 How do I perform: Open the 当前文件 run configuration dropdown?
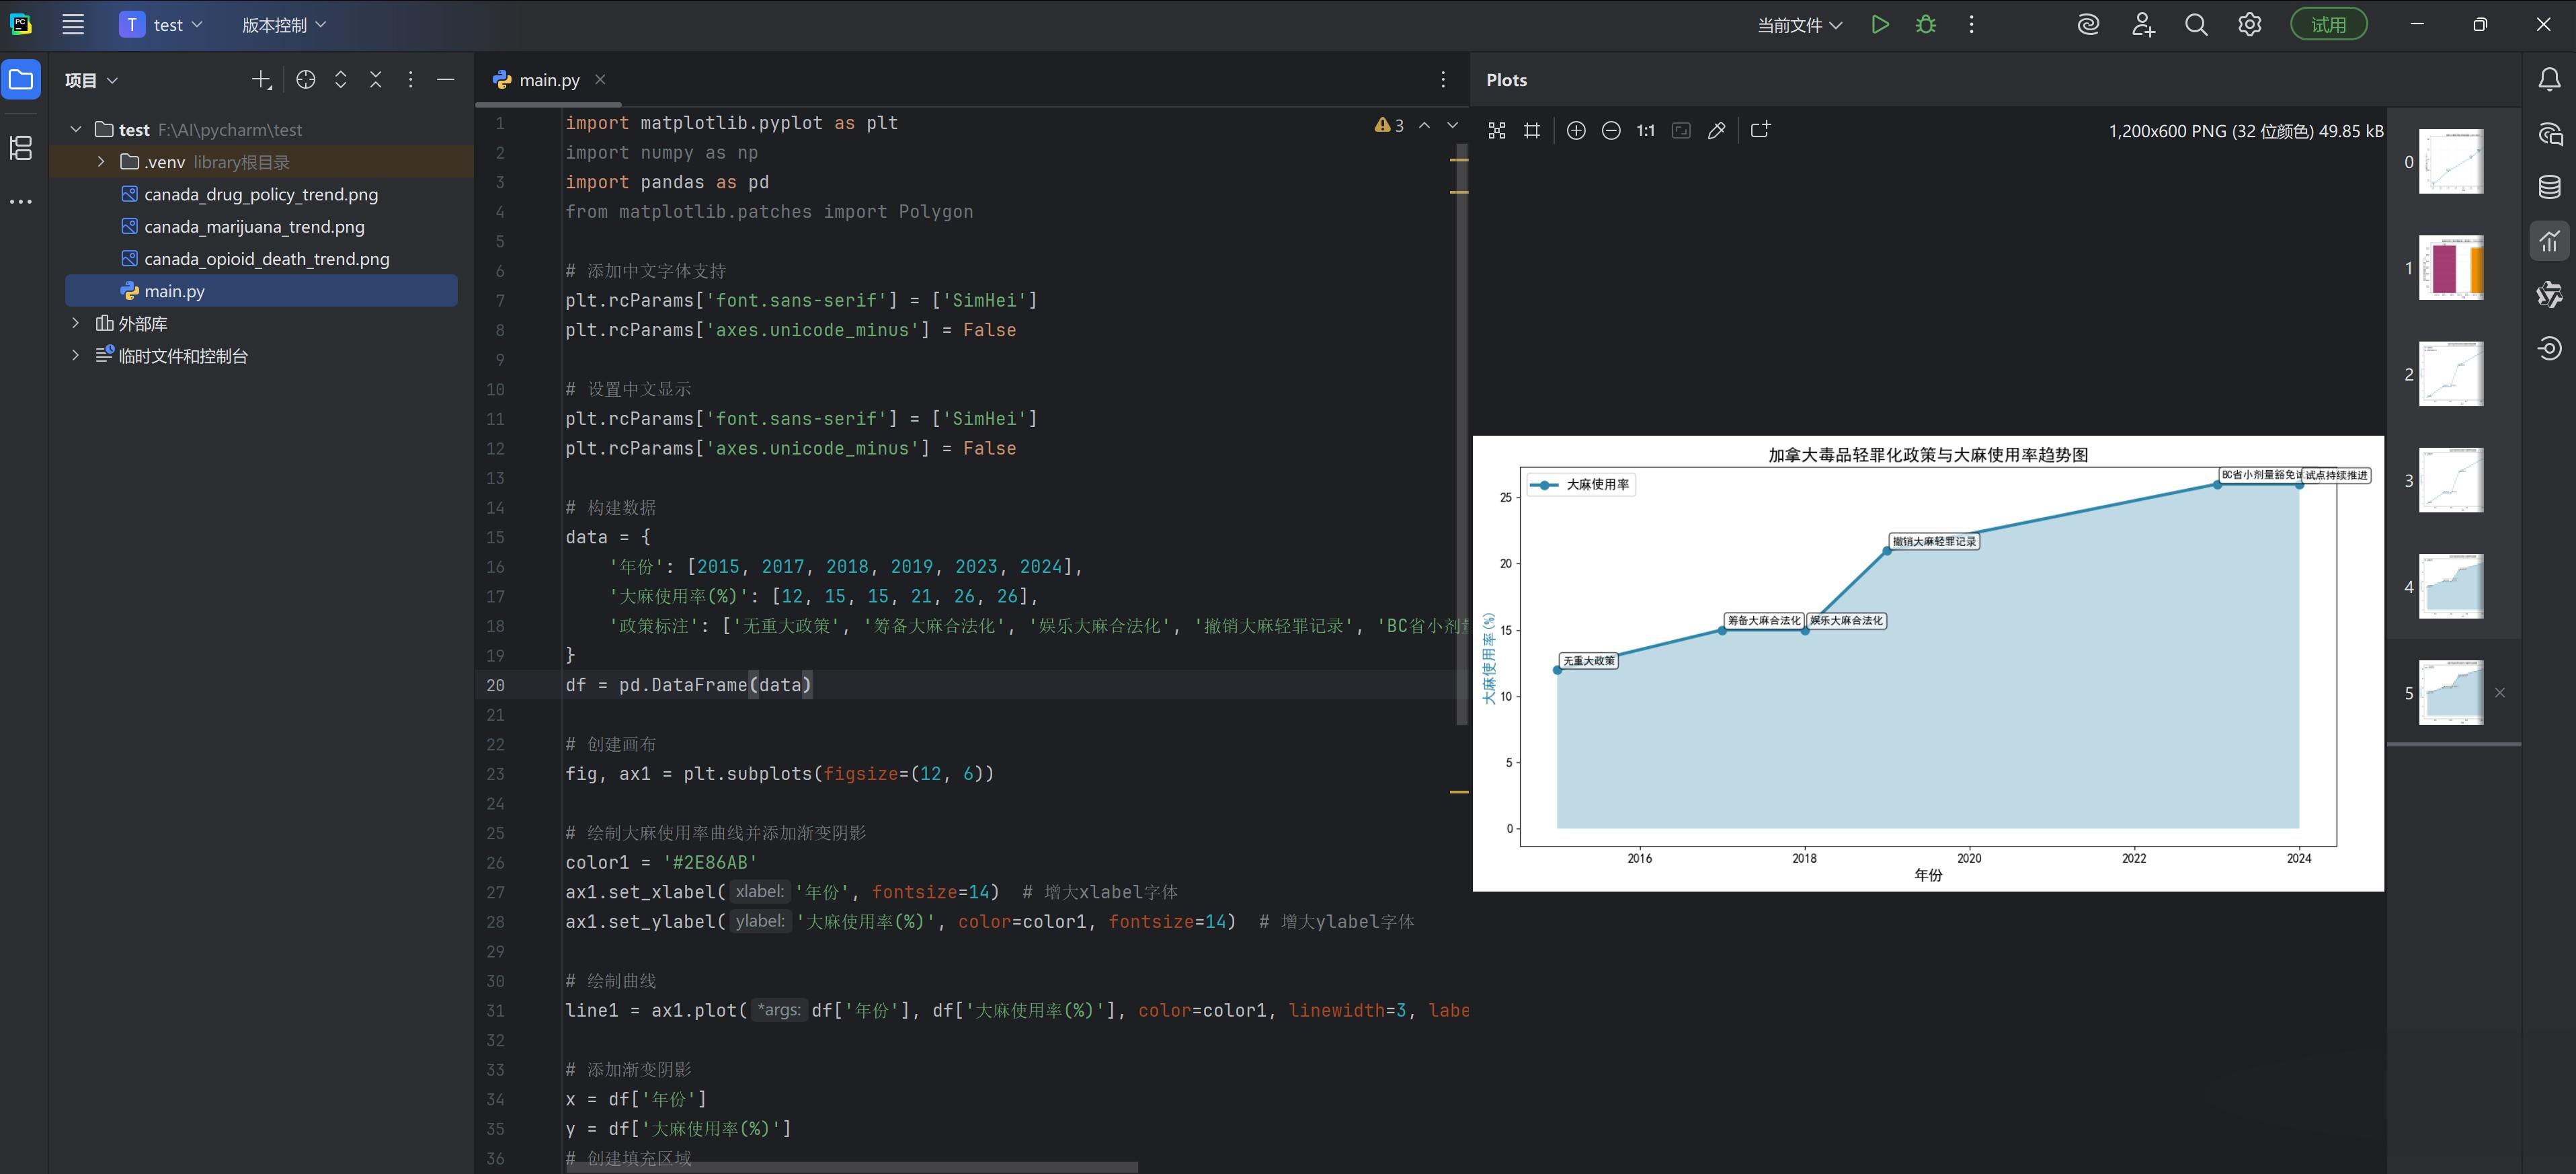[1799, 25]
